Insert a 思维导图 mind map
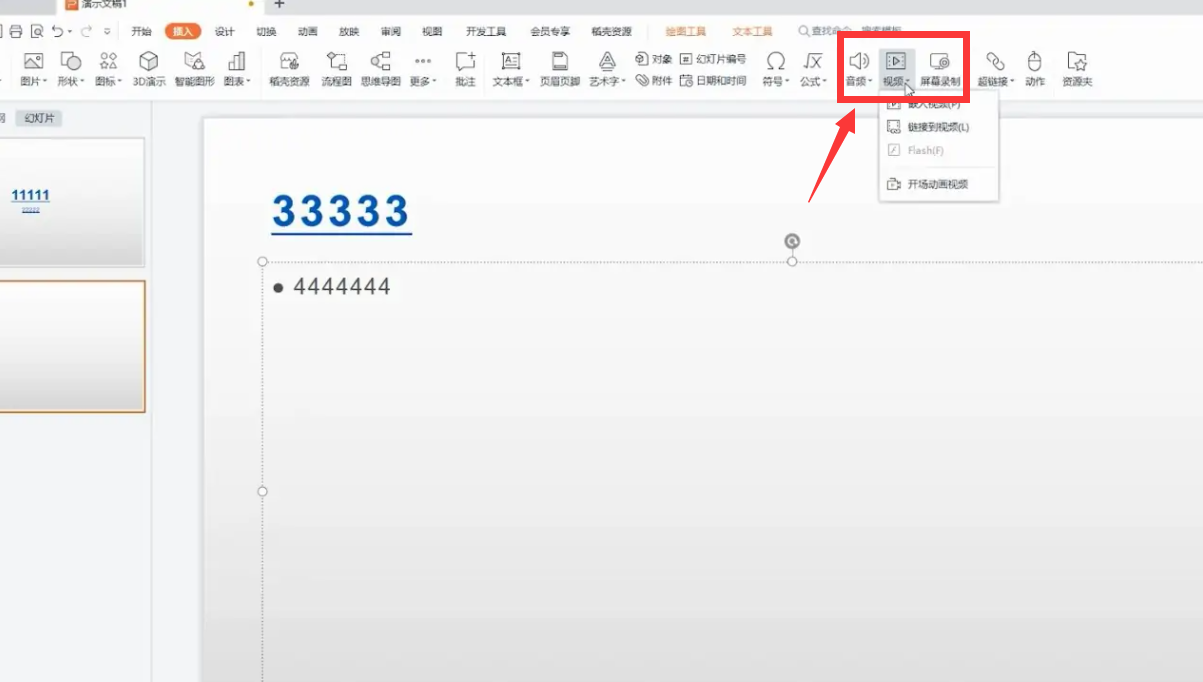This screenshot has height=682, width=1203. pyautogui.click(x=380, y=67)
